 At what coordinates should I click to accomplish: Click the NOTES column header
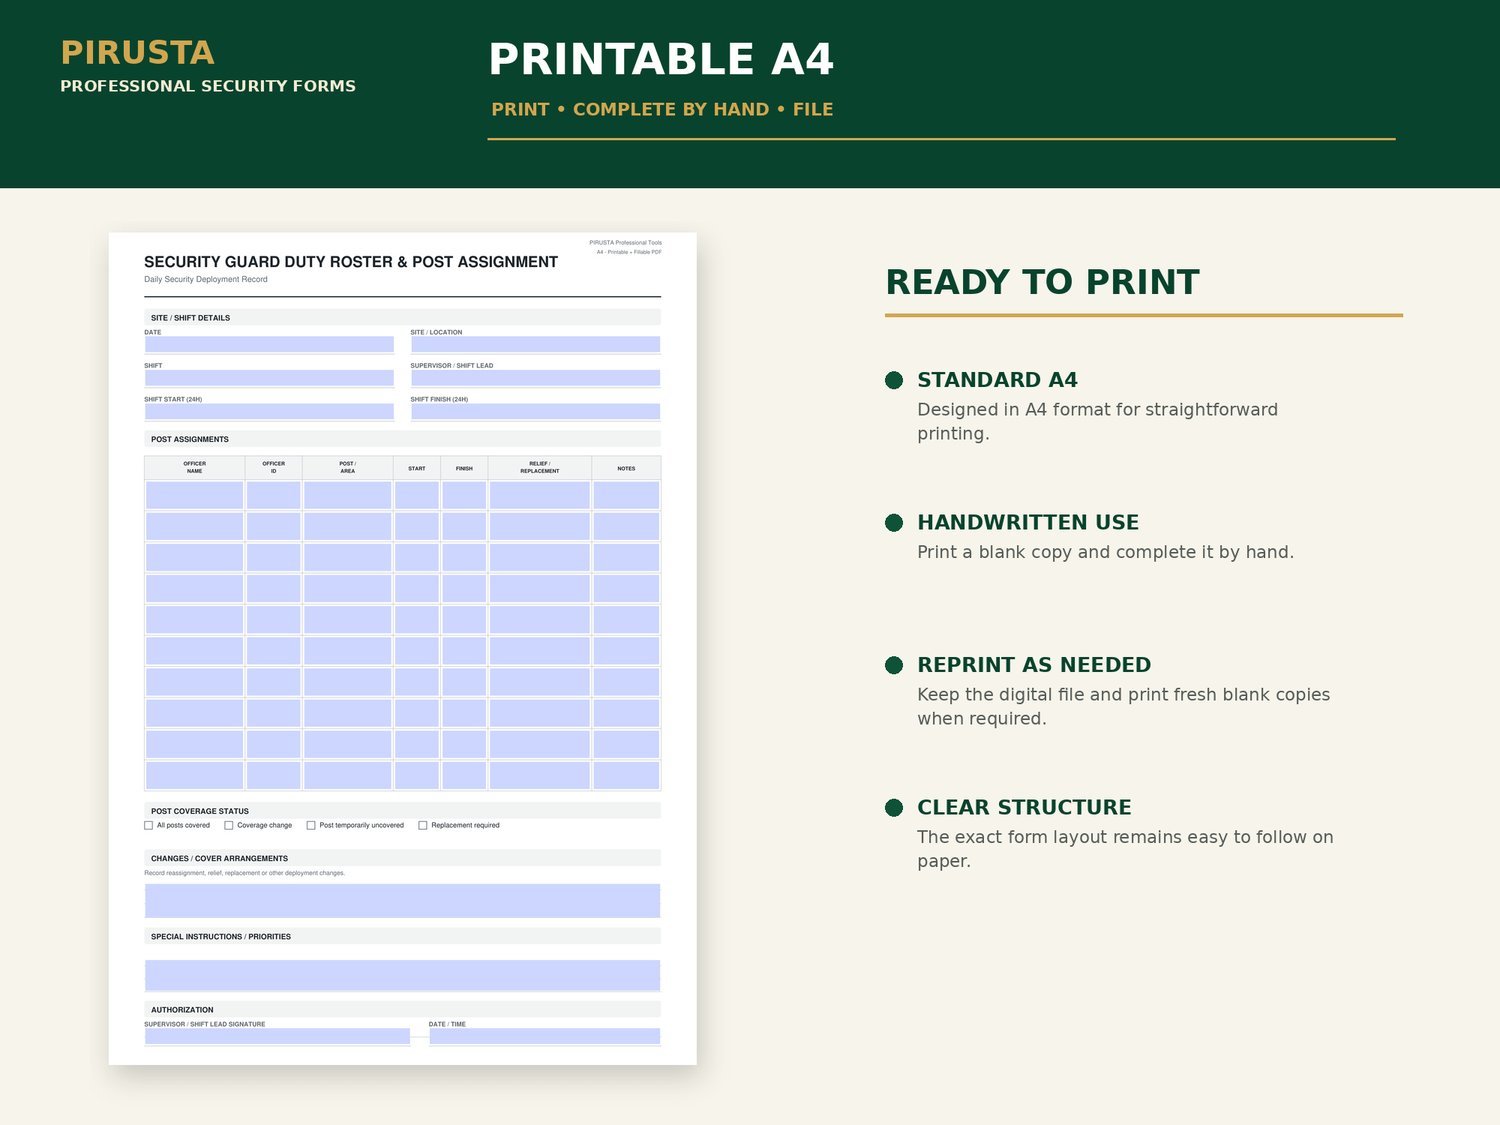(626, 468)
